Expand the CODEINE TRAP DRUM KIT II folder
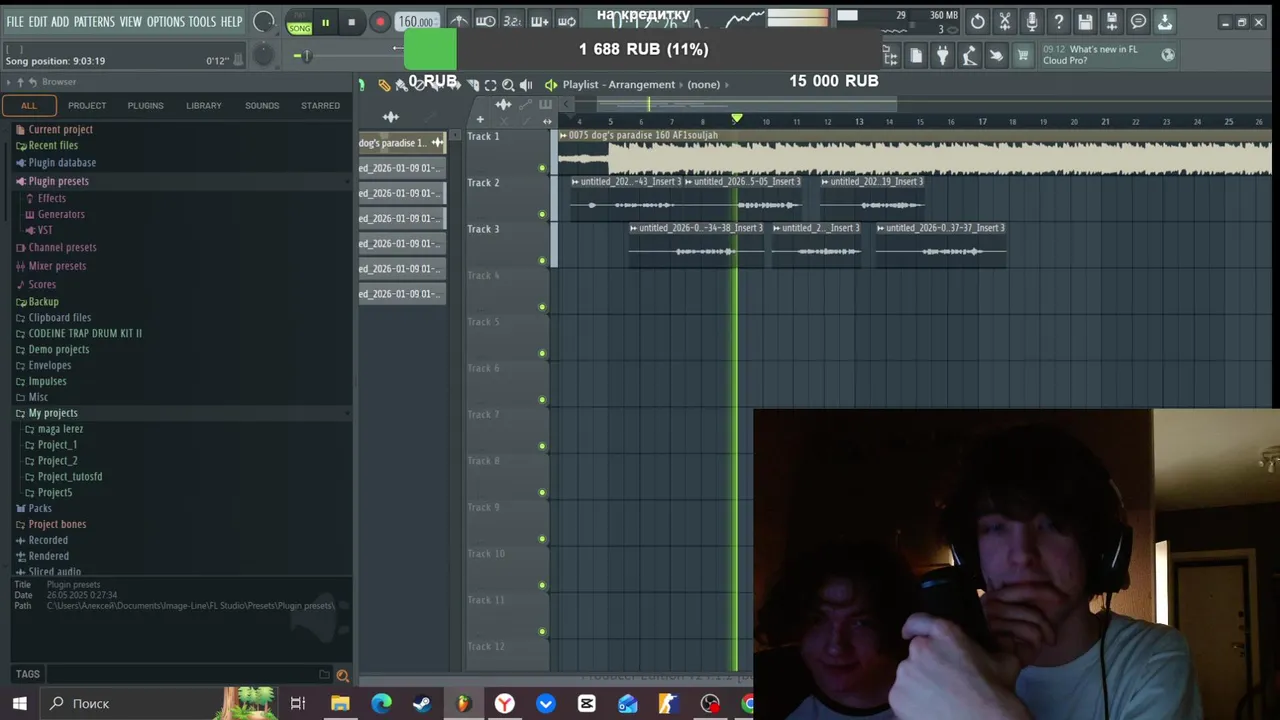The width and height of the screenshot is (1280, 720). point(85,333)
